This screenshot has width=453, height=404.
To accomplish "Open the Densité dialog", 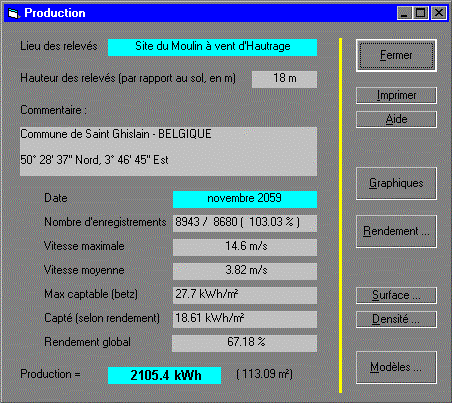I will [x=396, y=320].
